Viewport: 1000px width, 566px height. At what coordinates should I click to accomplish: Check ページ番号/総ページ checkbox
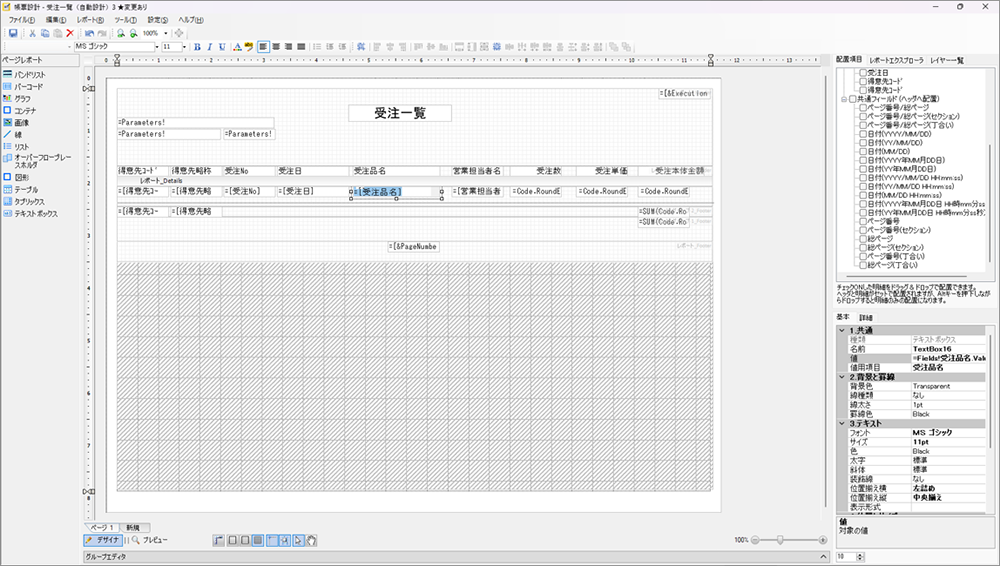(863, 108)
